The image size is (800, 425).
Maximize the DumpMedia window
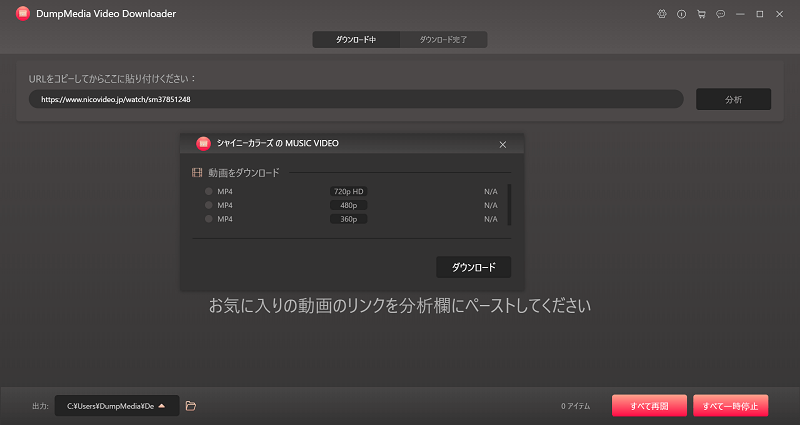pyautogui.click(x=760, y=14)
